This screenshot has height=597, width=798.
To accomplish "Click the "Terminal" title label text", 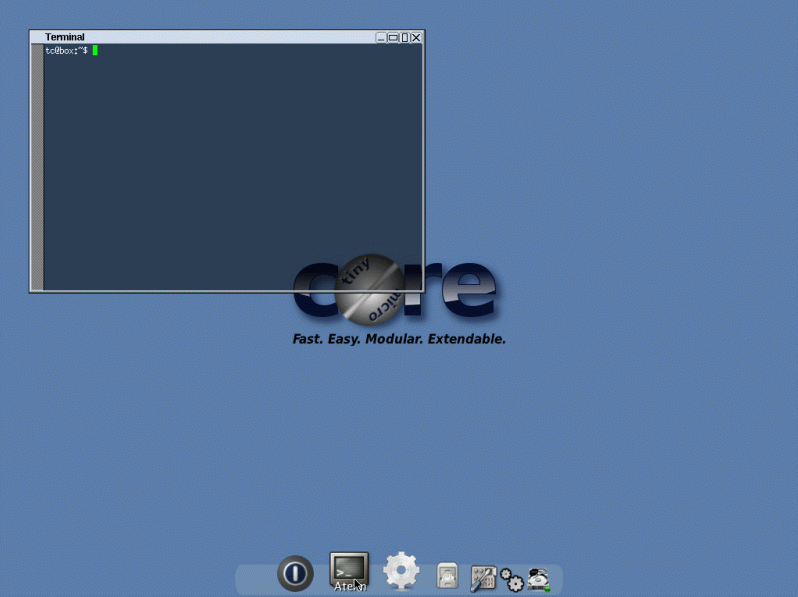I will [65, 37].
